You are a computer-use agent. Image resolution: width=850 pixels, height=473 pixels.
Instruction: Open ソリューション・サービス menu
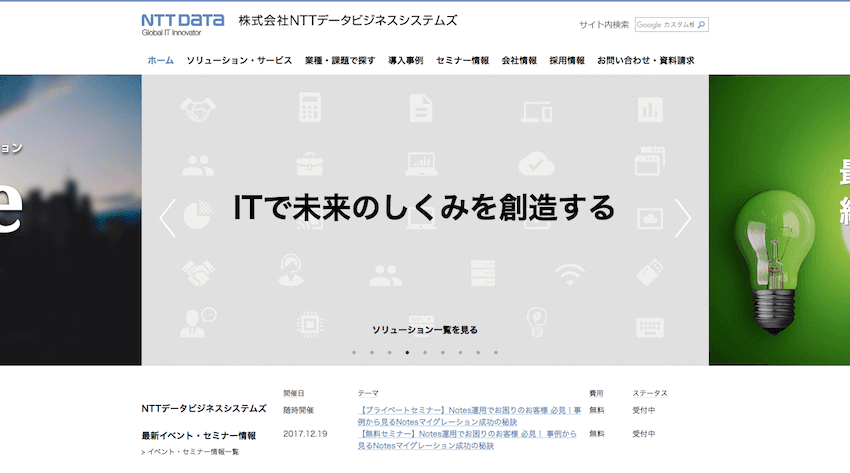pyautogui.click(x=239, y=60)
